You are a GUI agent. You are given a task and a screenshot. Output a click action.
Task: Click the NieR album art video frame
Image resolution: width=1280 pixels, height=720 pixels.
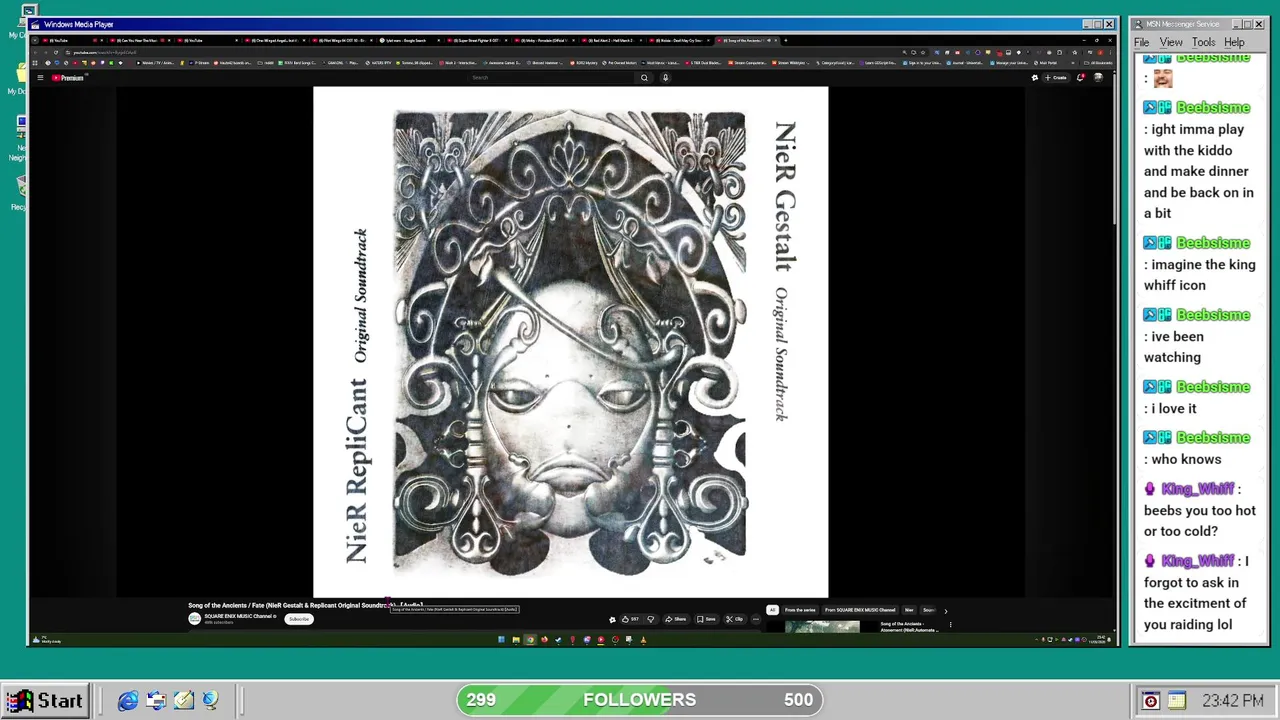click(x=570, y=342)
